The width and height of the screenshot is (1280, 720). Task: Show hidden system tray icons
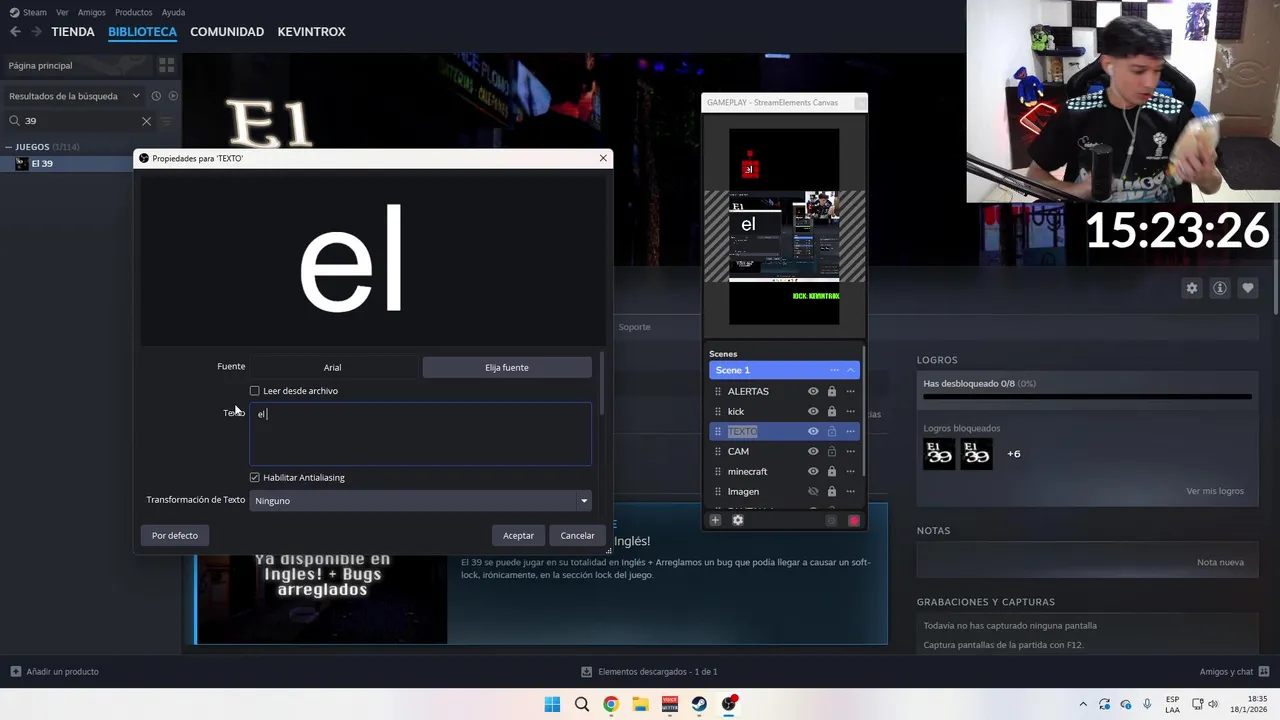pyautogui.click(x=1082, y=704)
